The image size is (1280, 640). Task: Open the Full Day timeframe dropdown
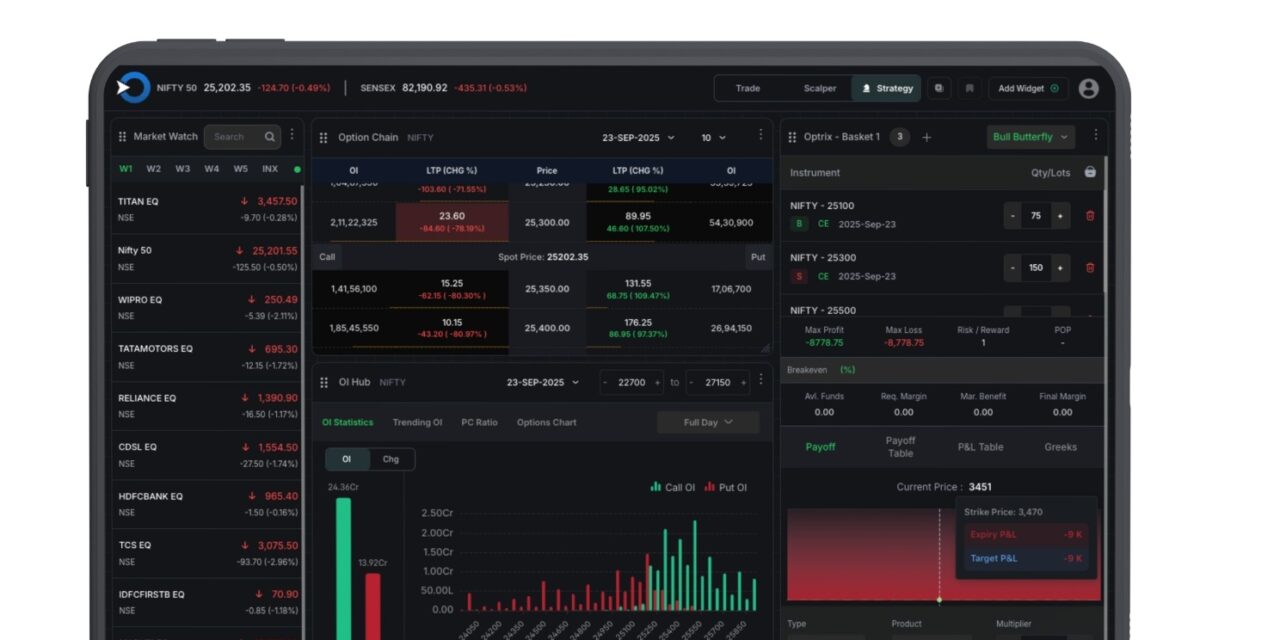click(708, 422)
